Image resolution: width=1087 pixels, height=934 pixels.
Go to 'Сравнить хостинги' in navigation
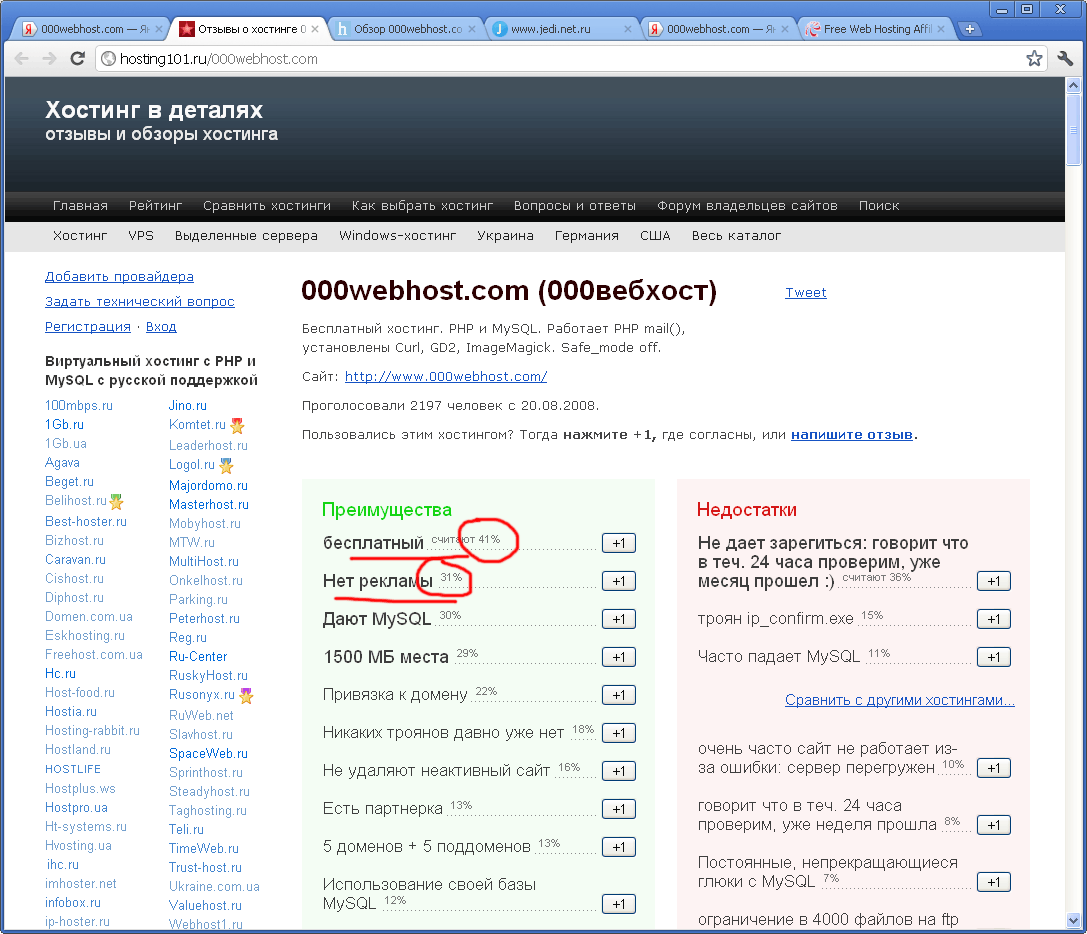pyautogui.click(x=267, y=206)
